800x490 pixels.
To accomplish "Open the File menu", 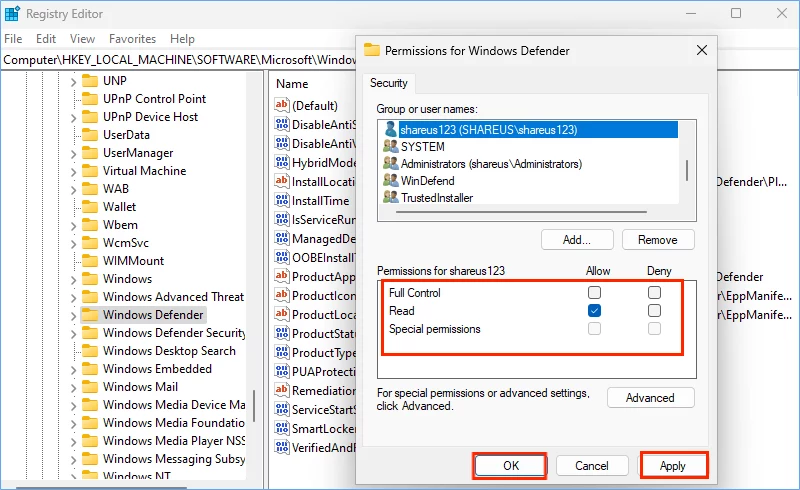I will point(13,39).
